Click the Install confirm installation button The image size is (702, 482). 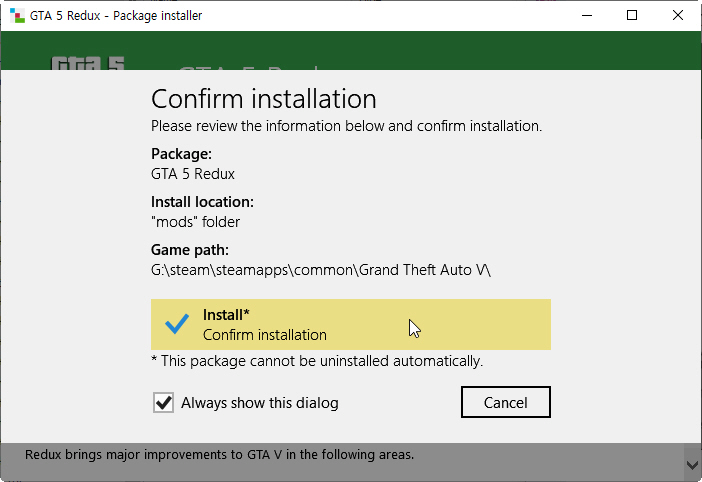351,324
